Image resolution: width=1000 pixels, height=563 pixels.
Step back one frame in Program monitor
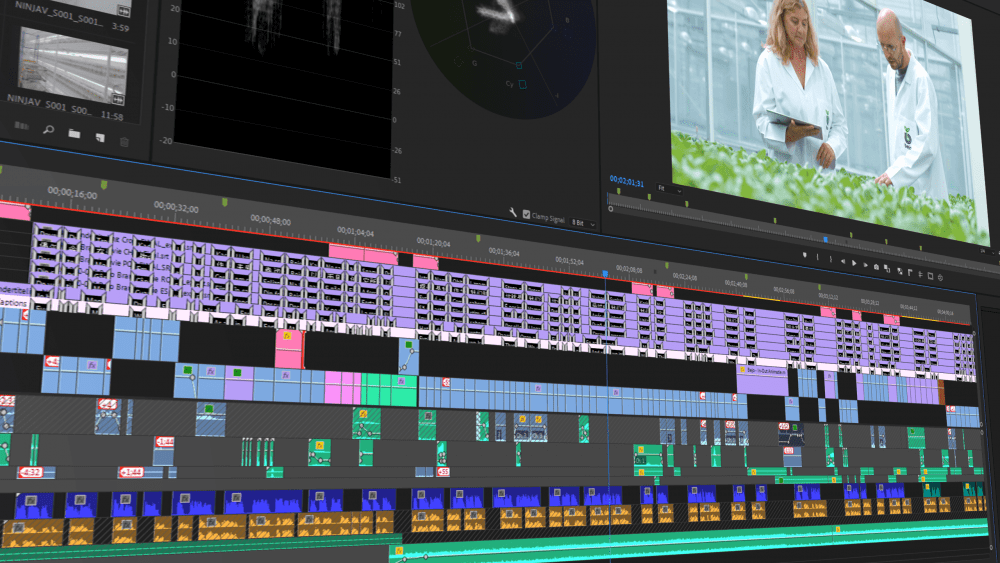[x=843, y=261]
